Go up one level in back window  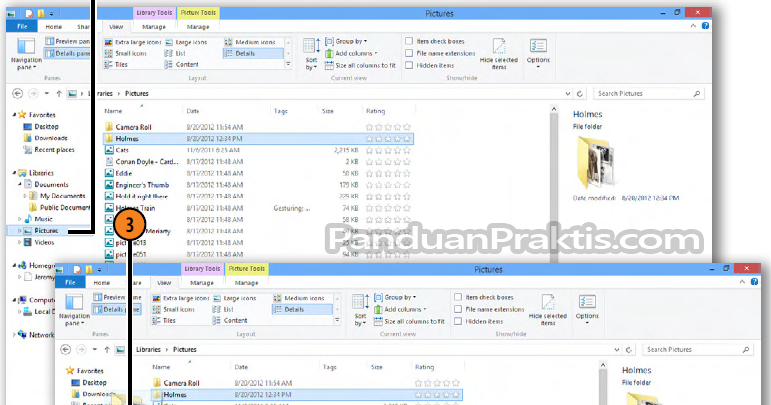pyautogui.click(x=59, y=93)
